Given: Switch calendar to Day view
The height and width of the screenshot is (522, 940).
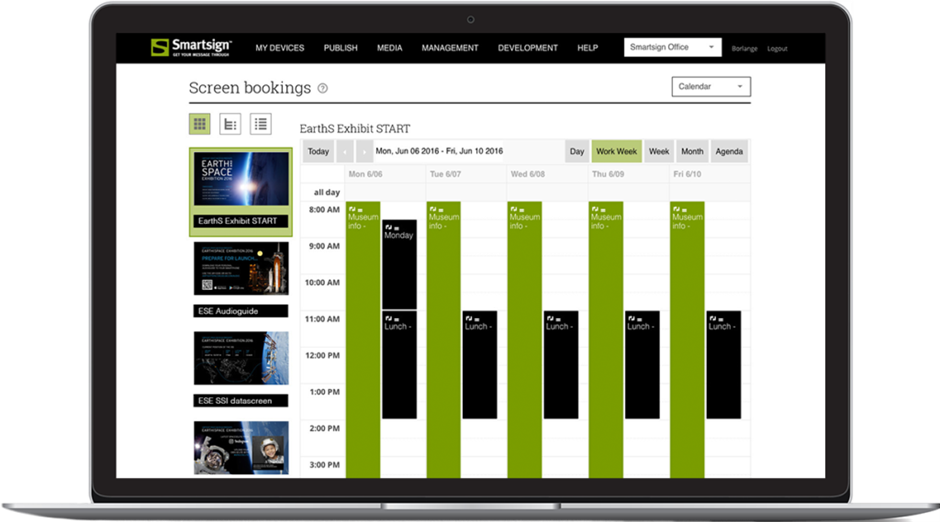Looking at the screenshot, I should point(577,152).
